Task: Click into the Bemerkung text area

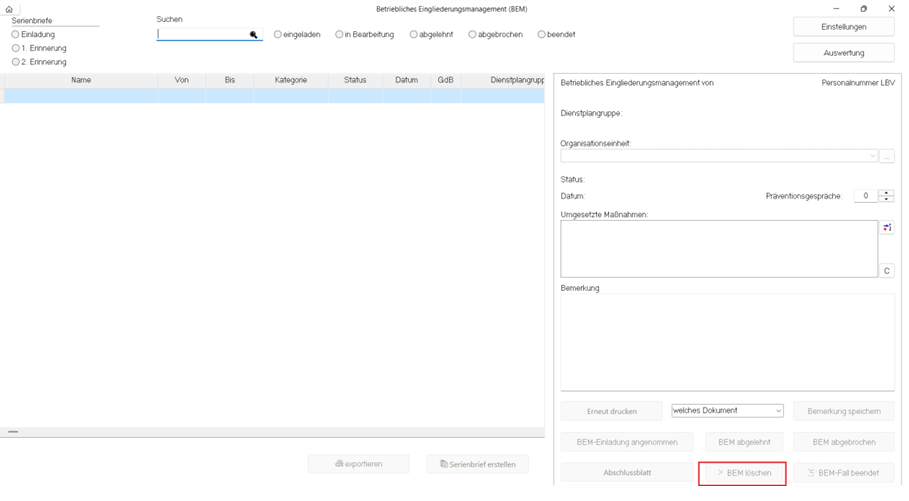Action: [x=728, y=342]
